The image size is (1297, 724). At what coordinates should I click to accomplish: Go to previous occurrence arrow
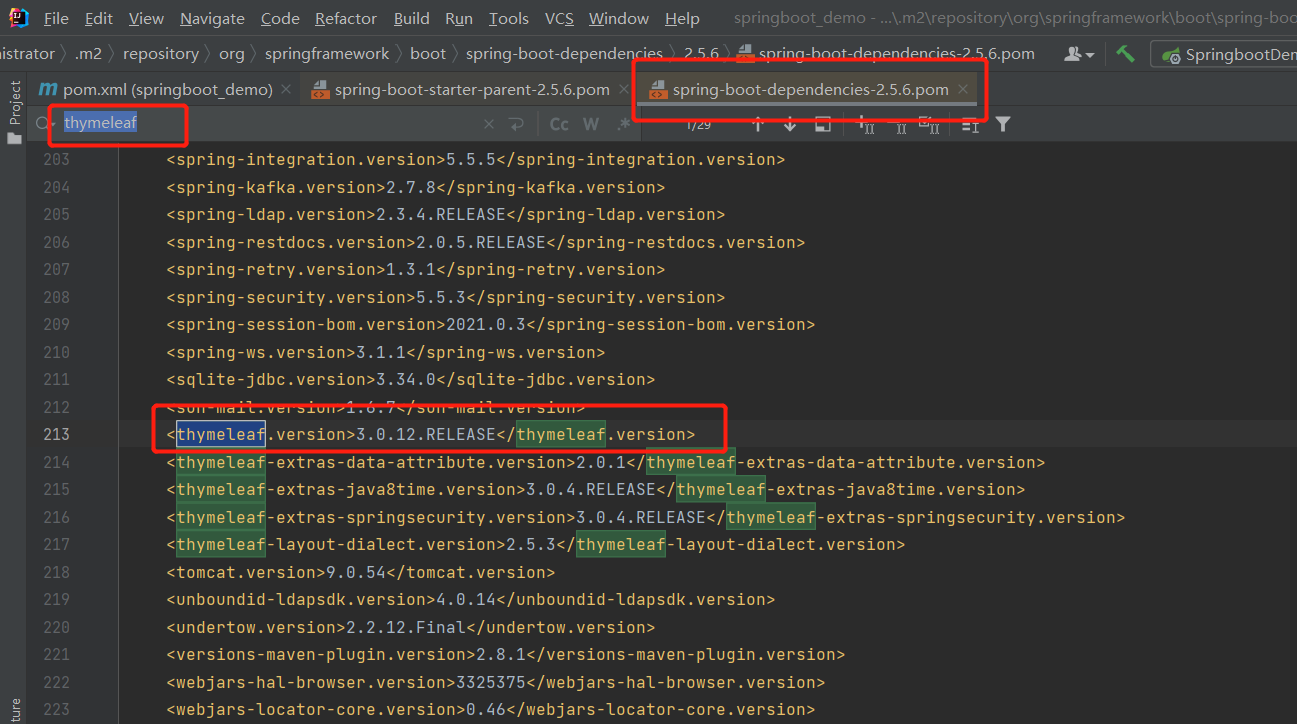click(758, 124)
